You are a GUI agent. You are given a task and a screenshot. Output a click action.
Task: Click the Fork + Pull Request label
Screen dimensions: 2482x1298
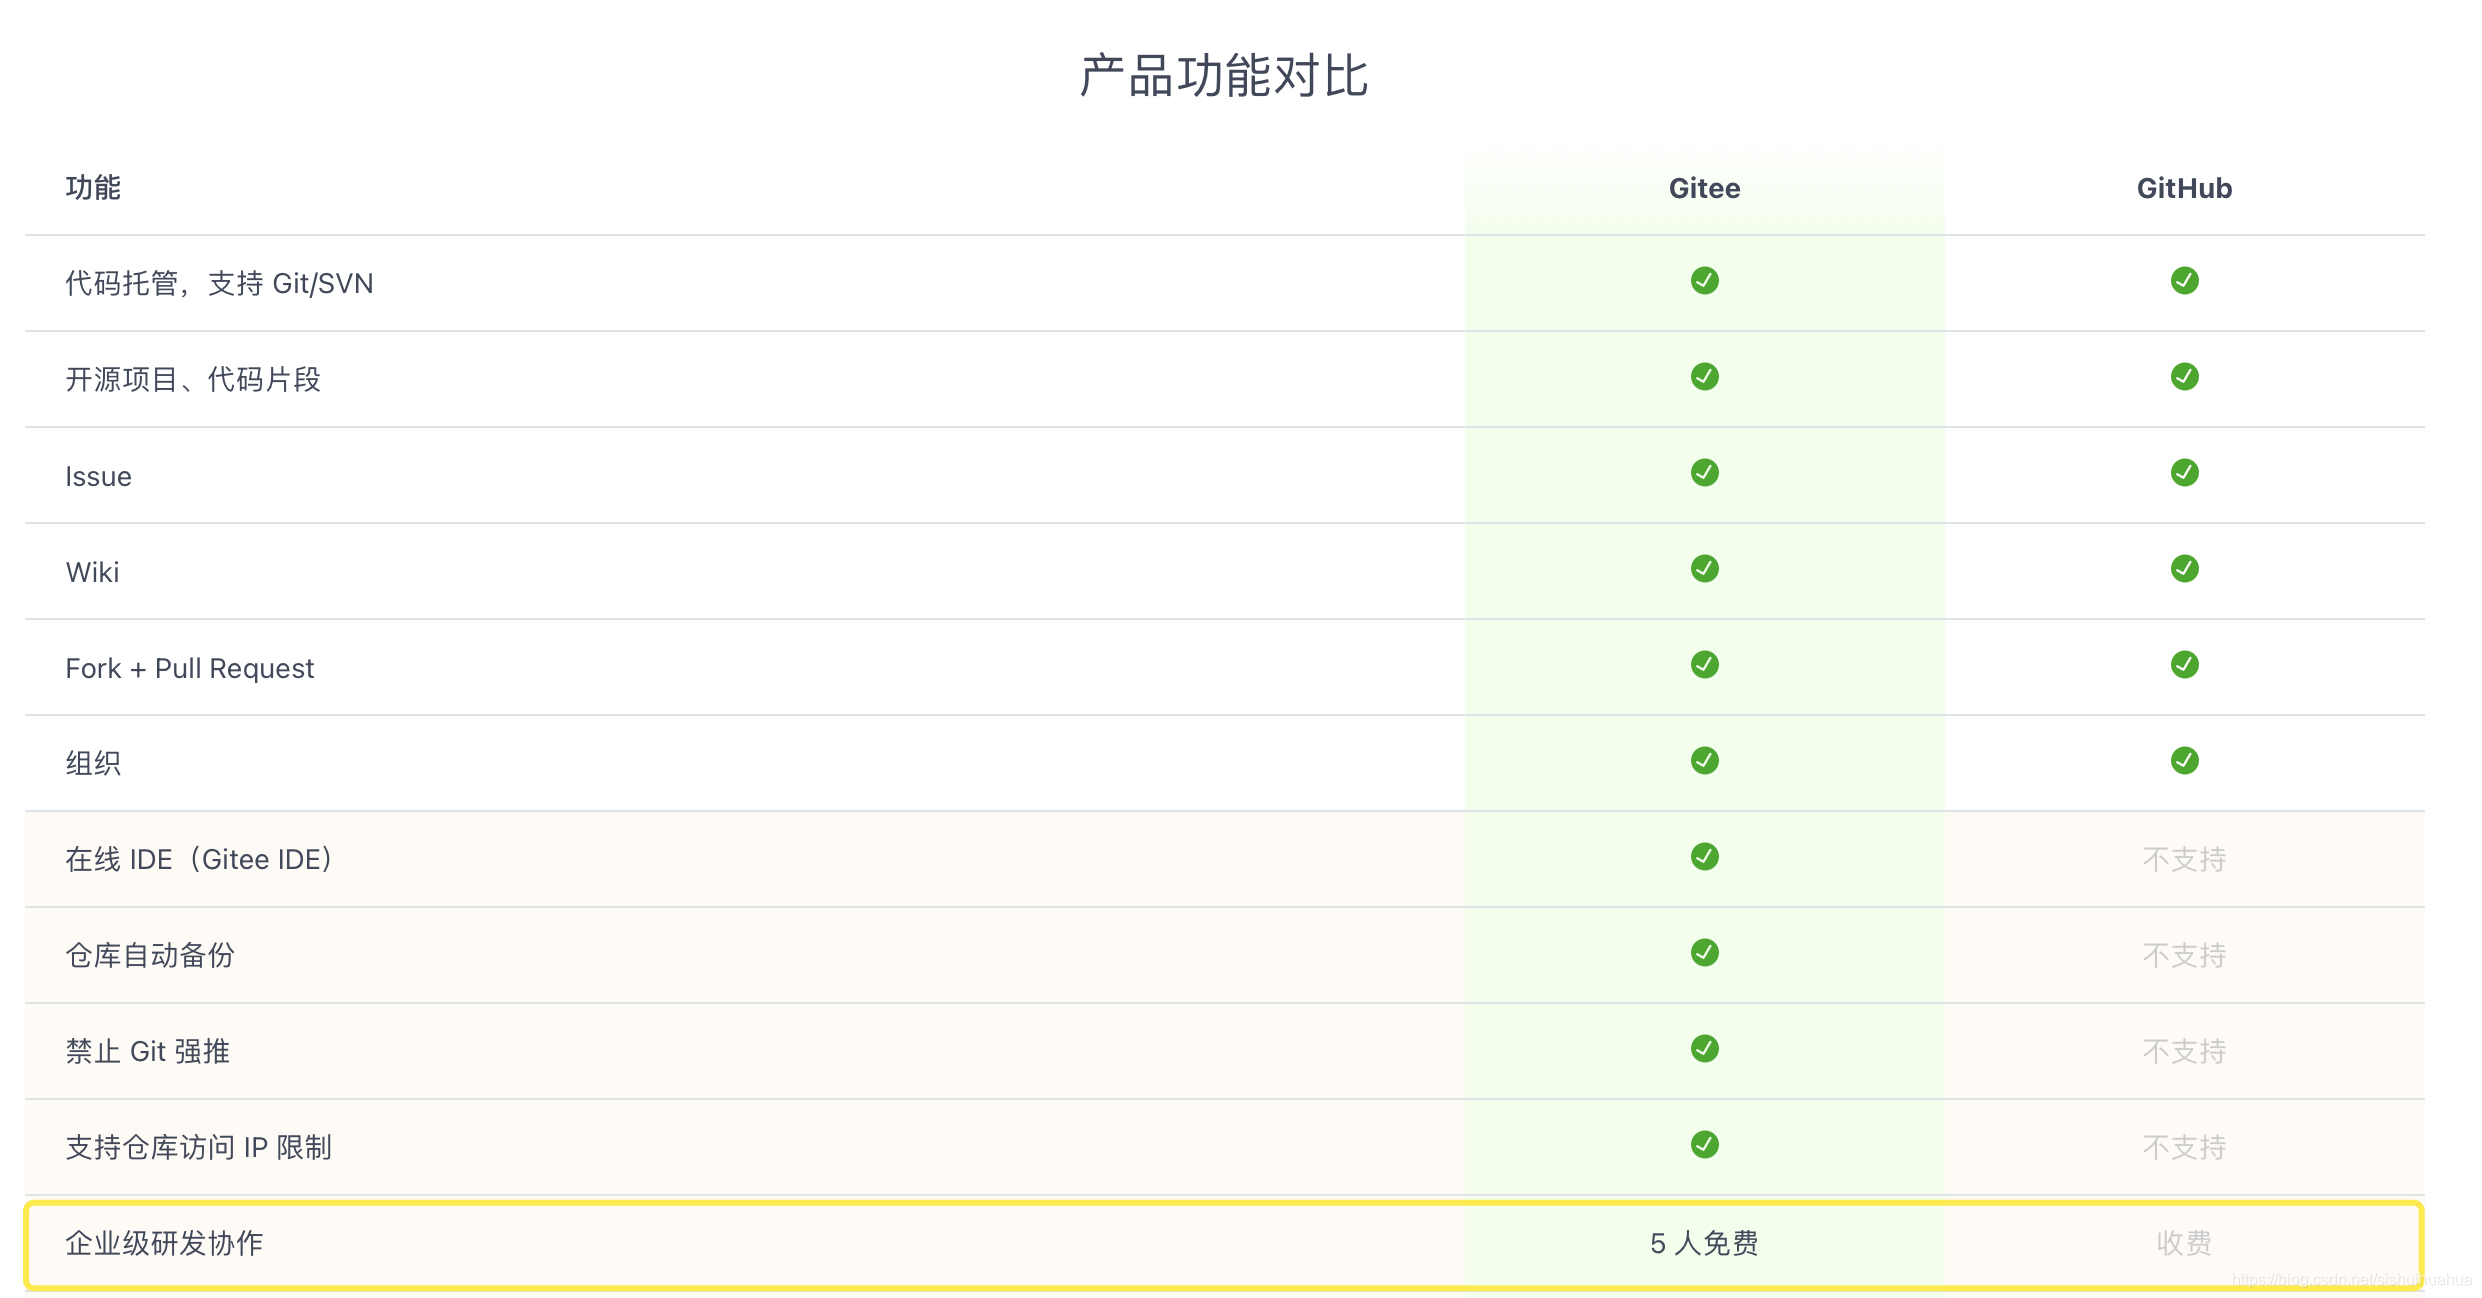click(190, 668)
